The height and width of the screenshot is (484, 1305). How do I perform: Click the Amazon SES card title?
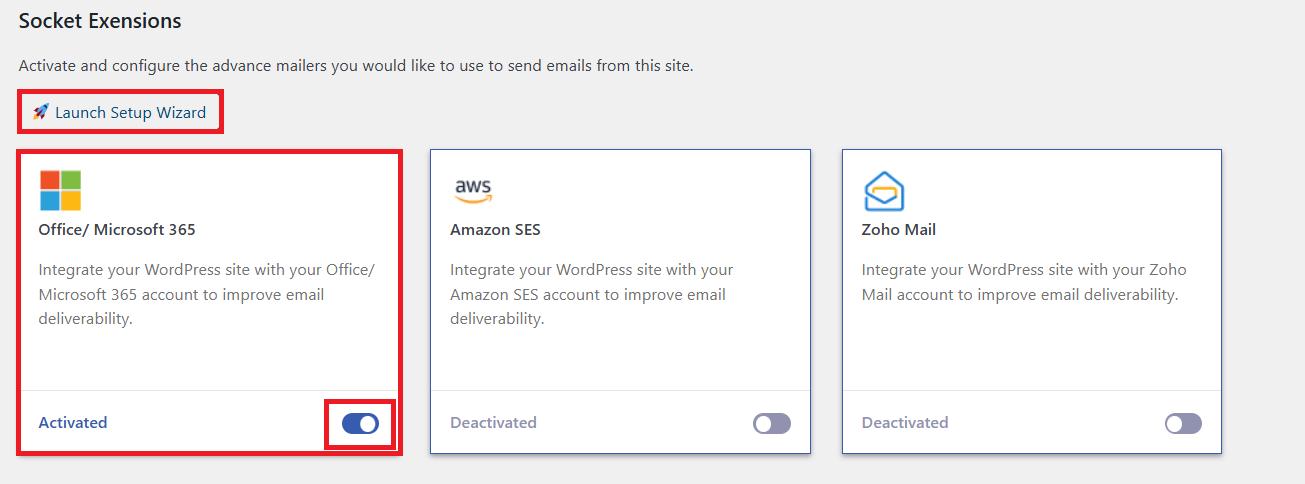pos(495,229)
